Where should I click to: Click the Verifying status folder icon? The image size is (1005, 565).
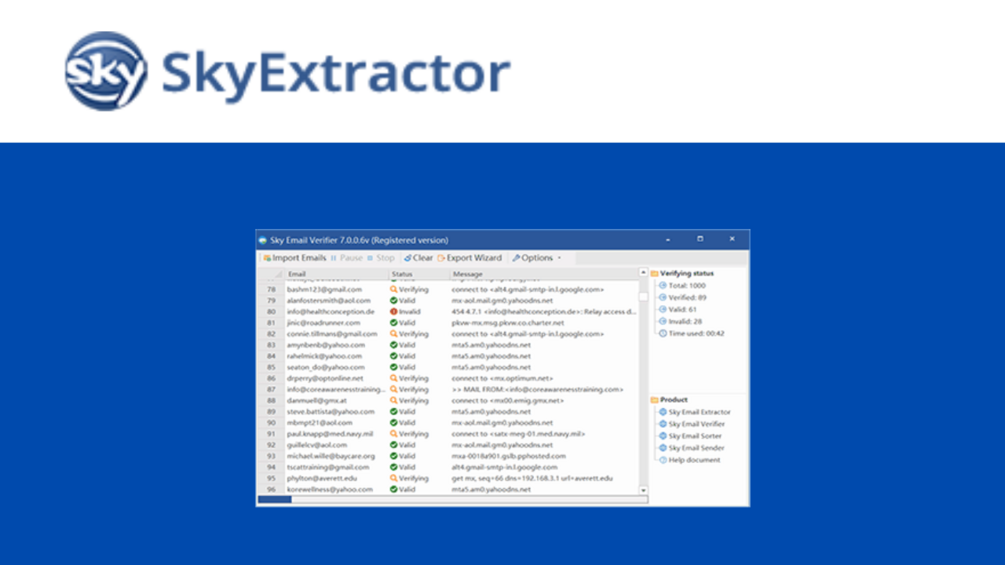point(654,274)
